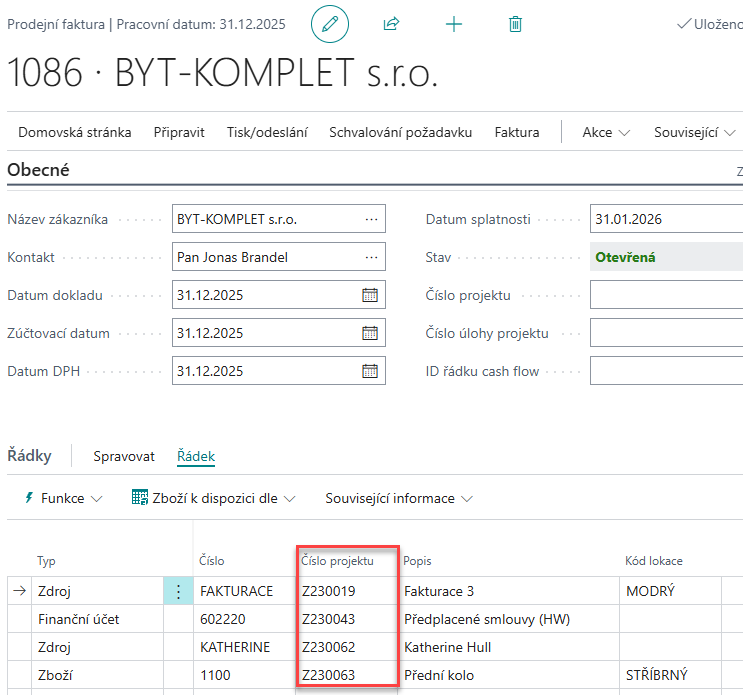
Task: Click the Číslo projektu column header
Action: (x=337, y=561)
